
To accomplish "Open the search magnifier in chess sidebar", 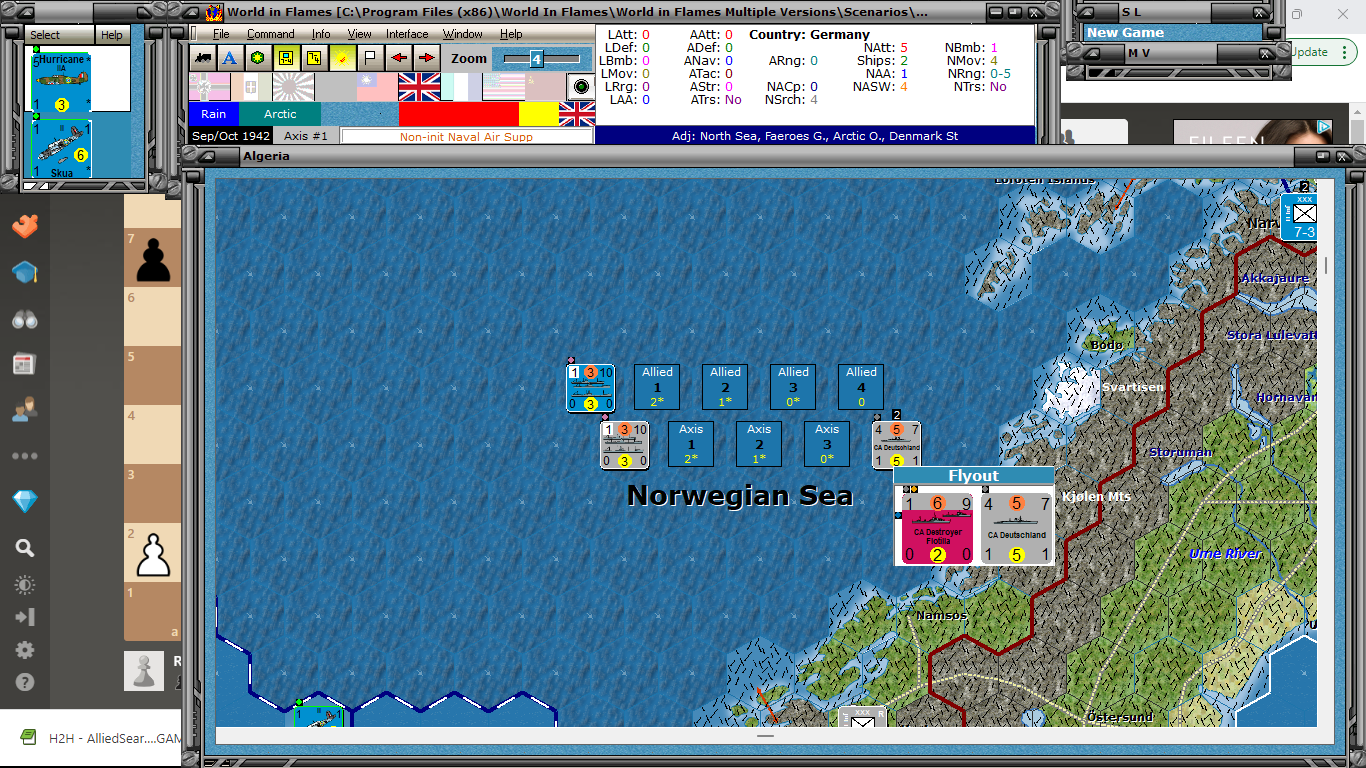I will point(25,548).
